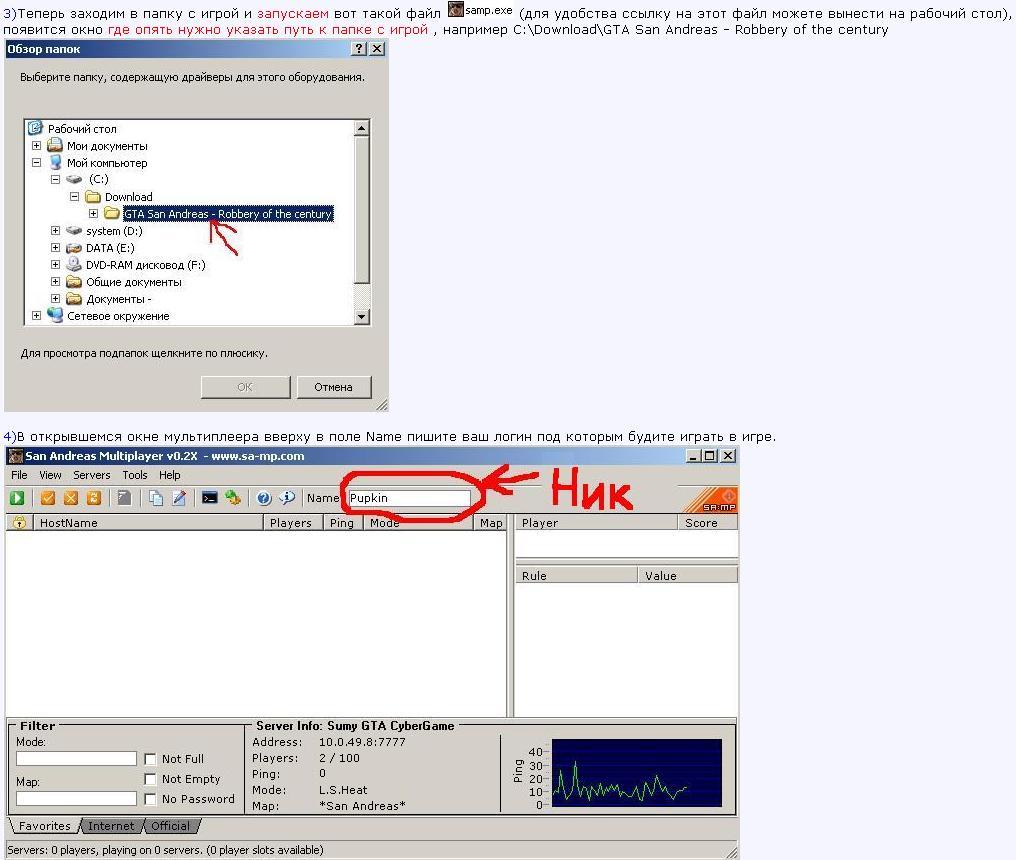The height and width of the screenshot is (860, 1016).
Task: Expand the DATA (E:) drive node
Action: coord(56,248)
